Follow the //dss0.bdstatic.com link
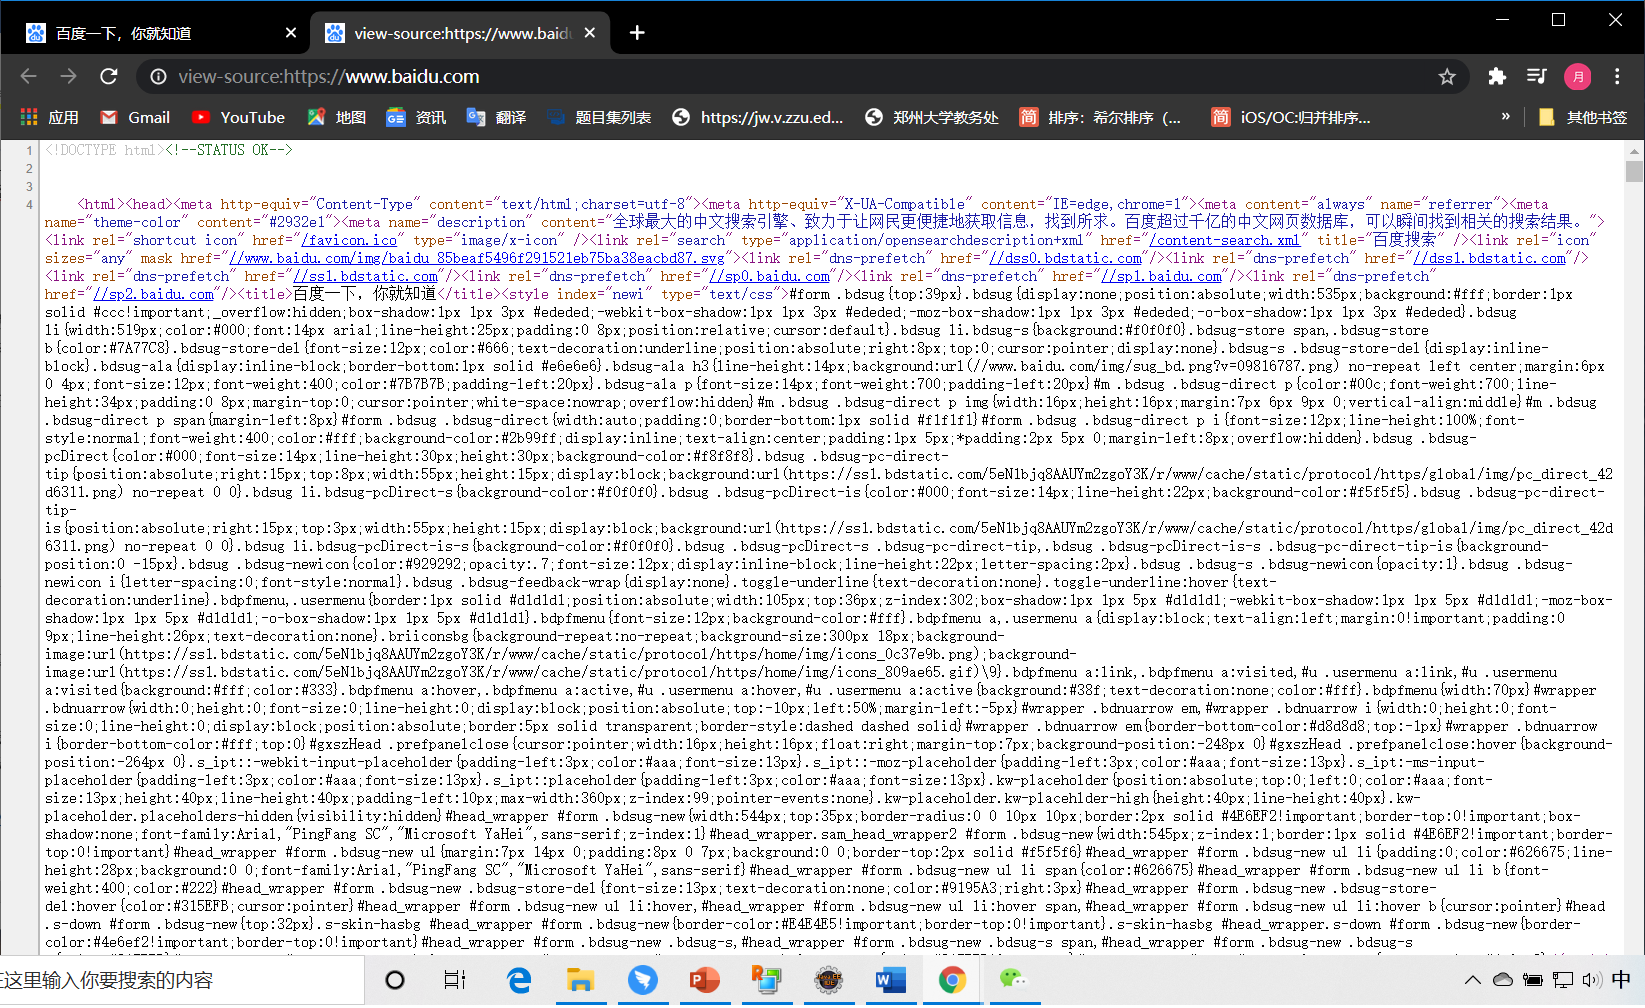The width and height of the screenshot is (1645, 1008). [x=1065, y=258]
